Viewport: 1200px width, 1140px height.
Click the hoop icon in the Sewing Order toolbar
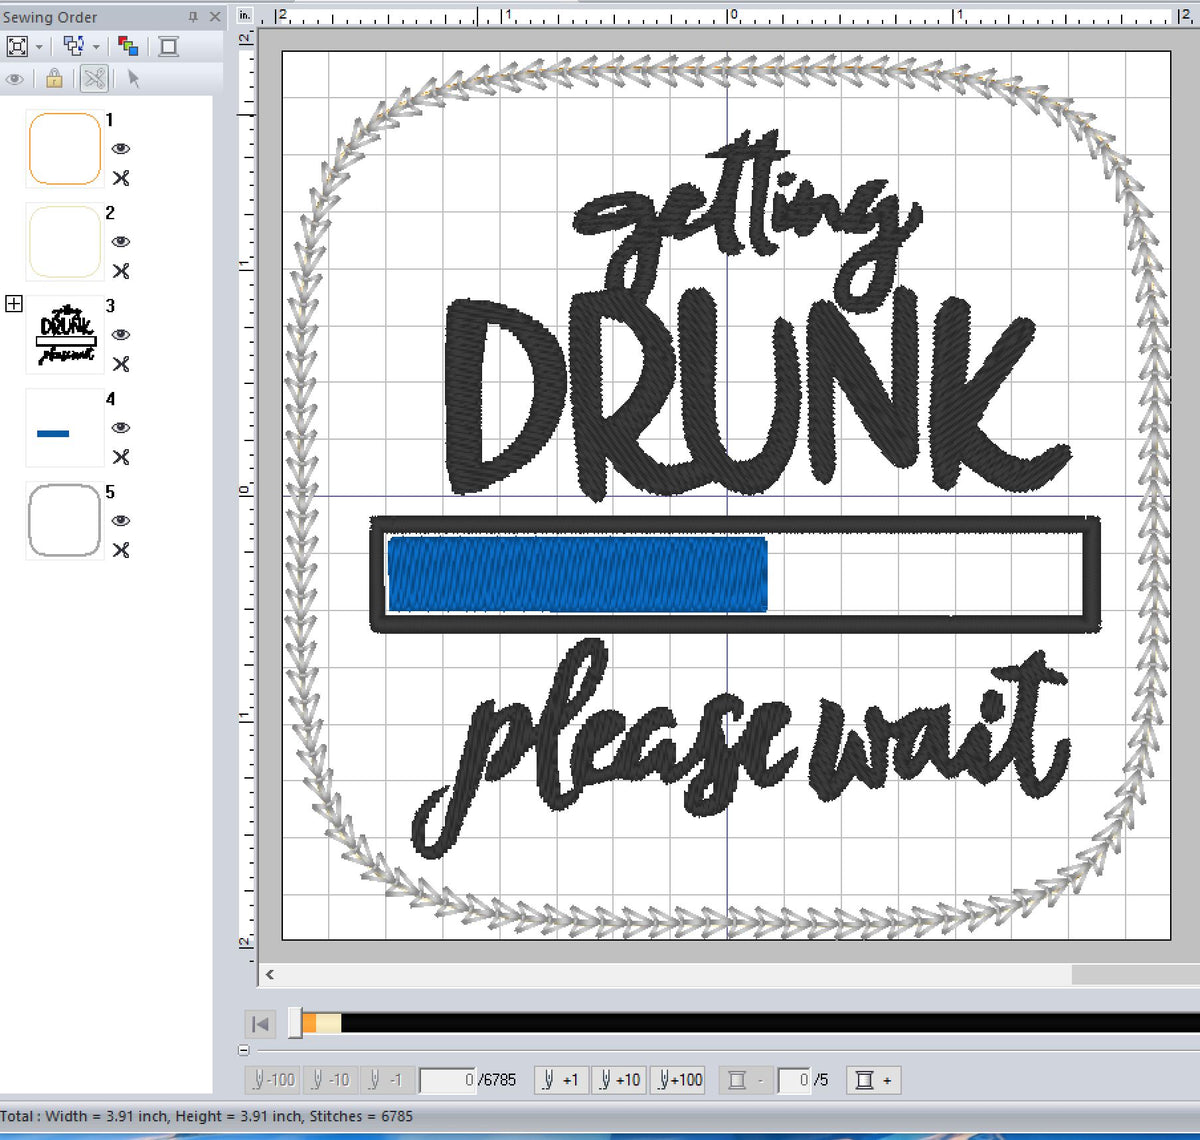(x=169, y=46)
